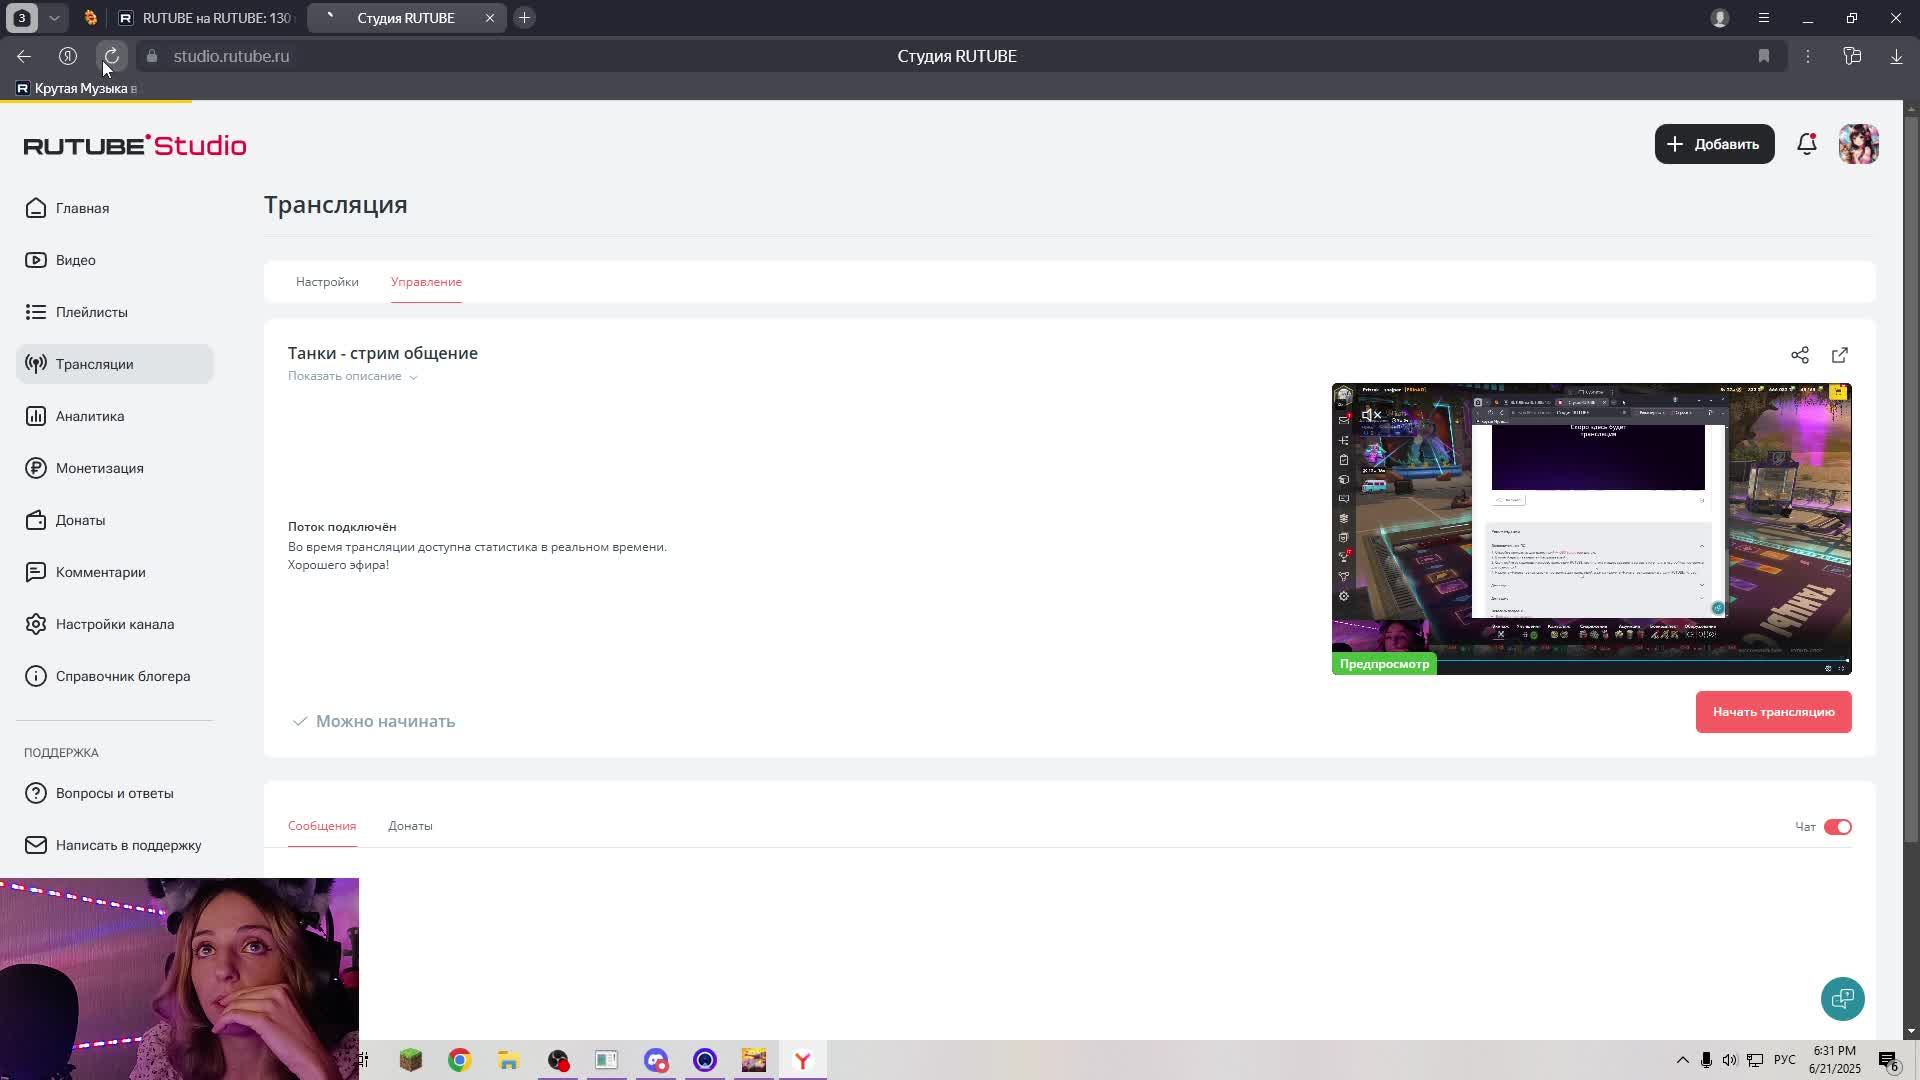Go back in browser history
The height and width of the screenshot is (1080, 1920).
[24, 56]
